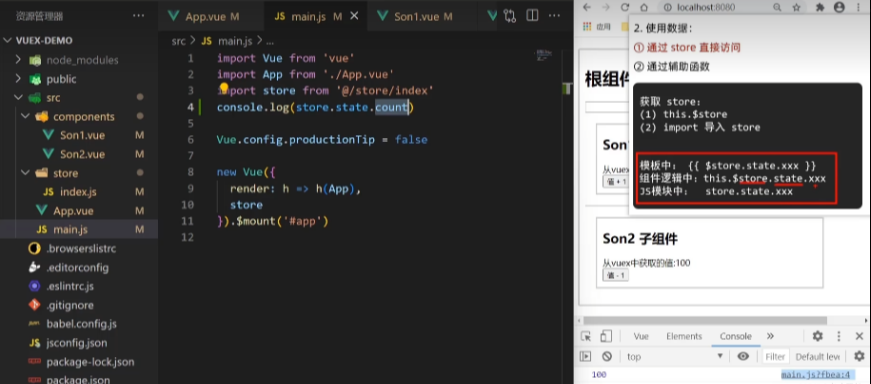Open DevTools settings gear

pyautogui.click(x=818, y=336)
